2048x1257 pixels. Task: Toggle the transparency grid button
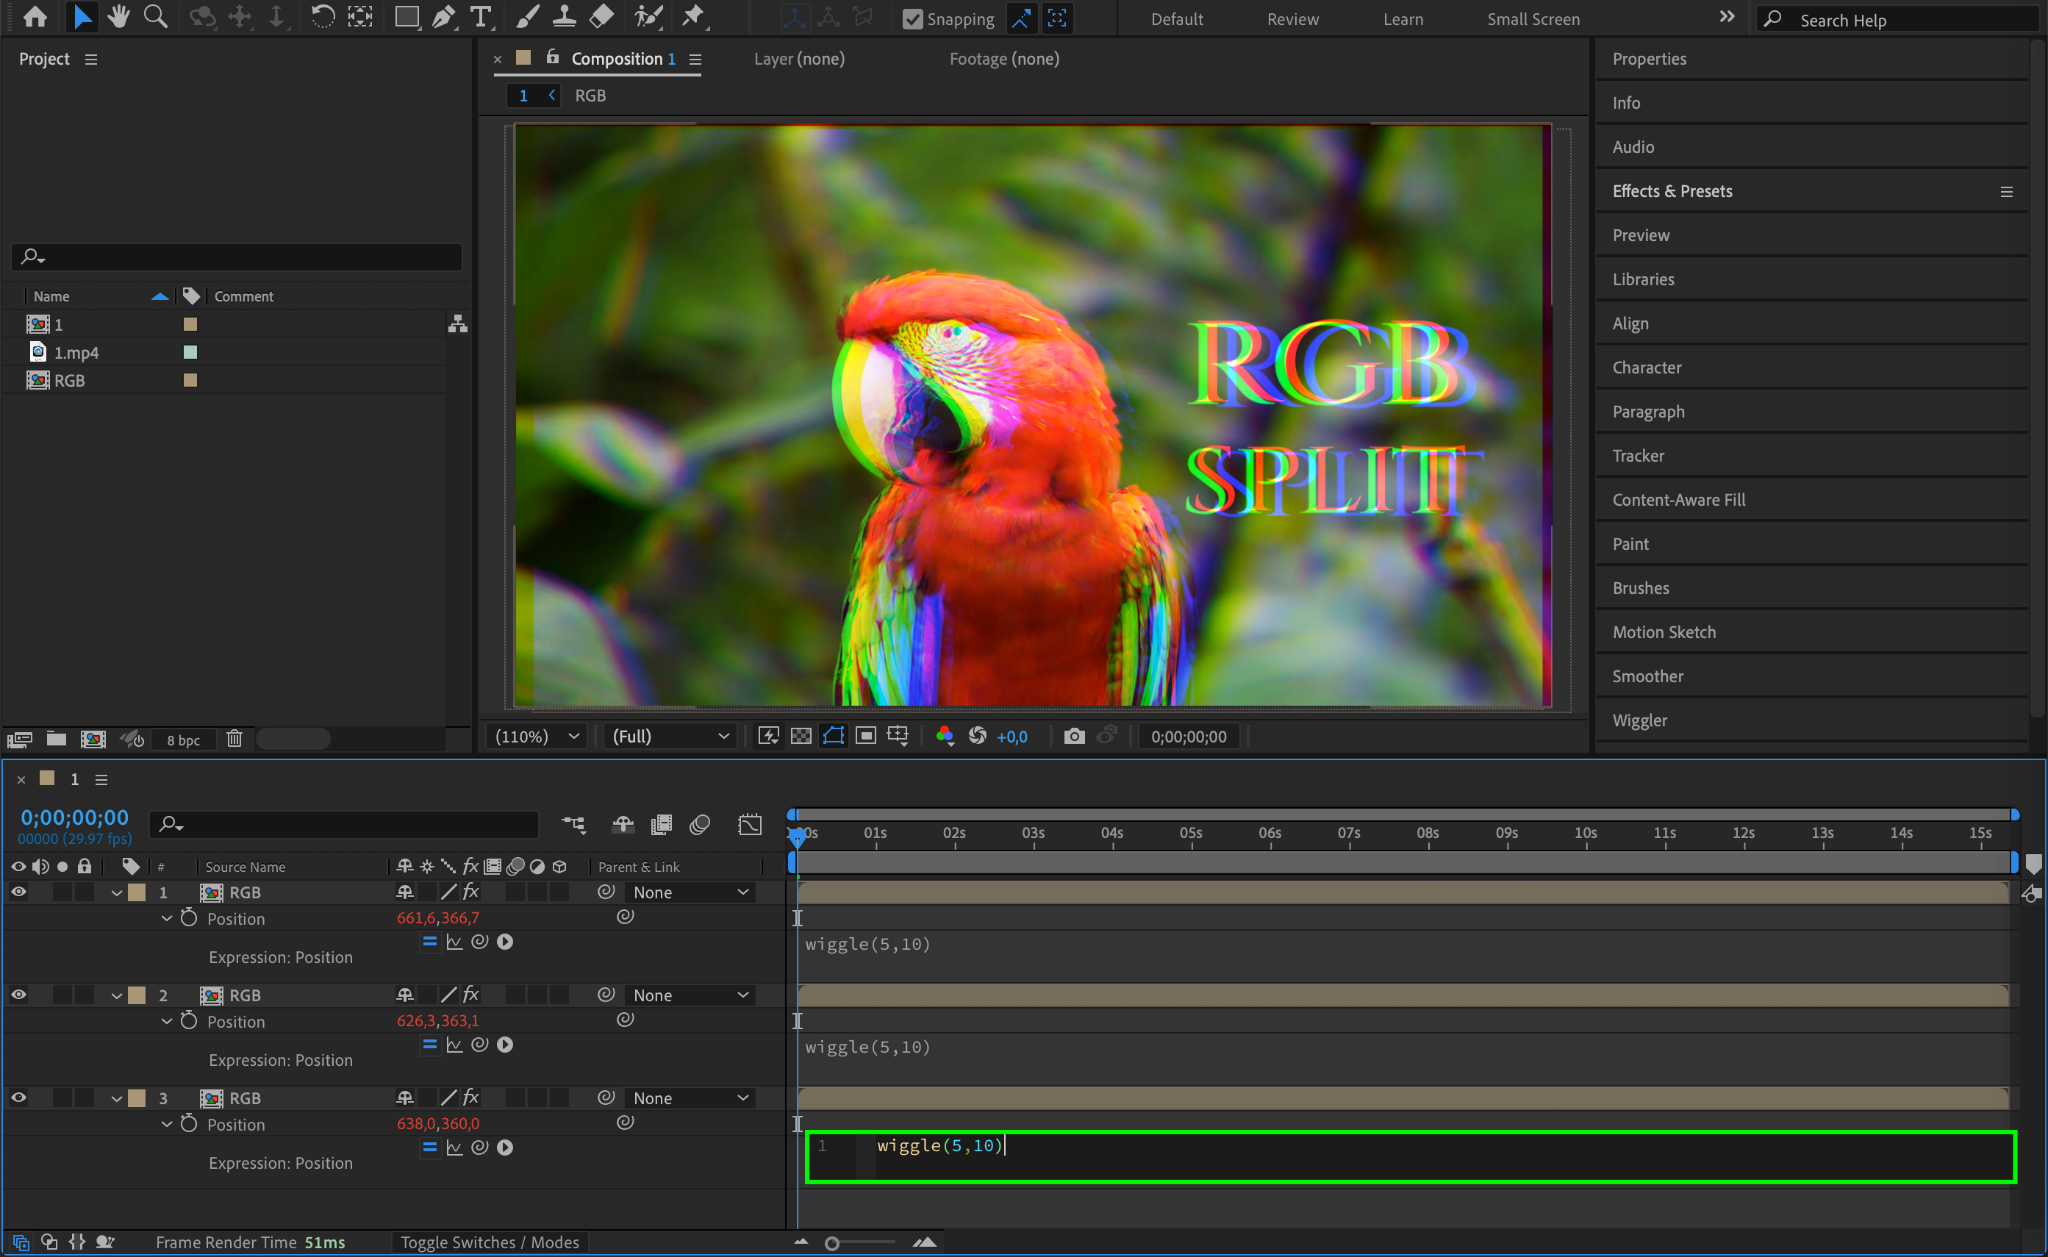[x=801, y=736]
